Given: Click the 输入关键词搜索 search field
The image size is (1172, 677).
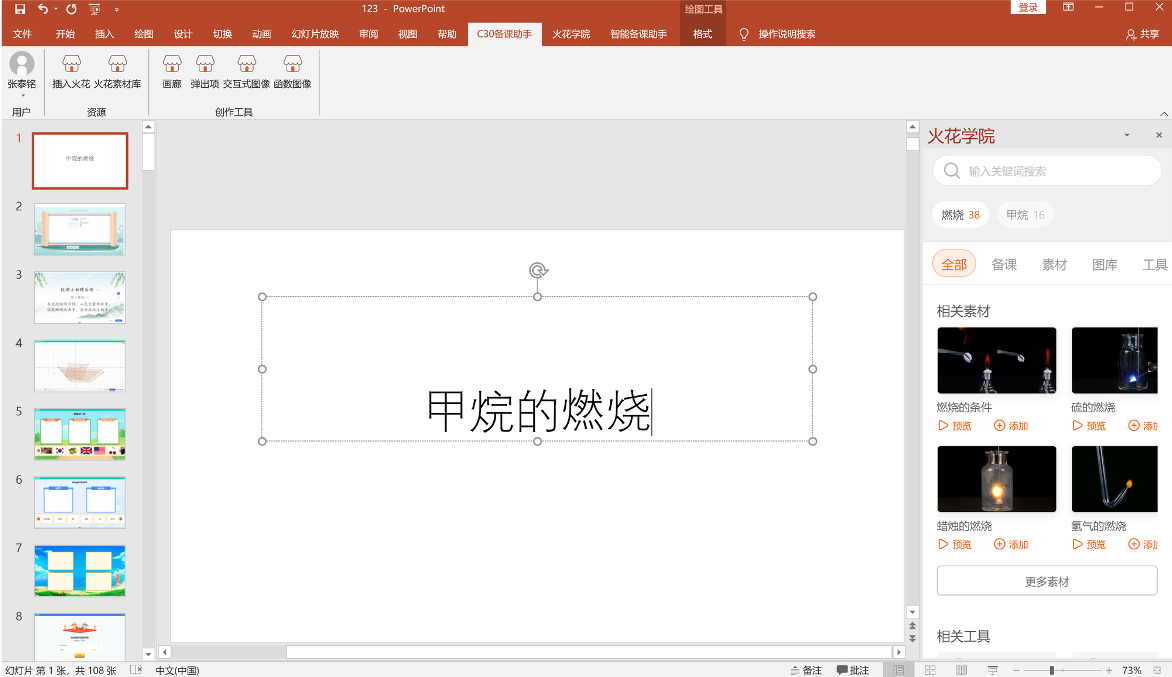Looking at the screenshot, I should 1046,171.
